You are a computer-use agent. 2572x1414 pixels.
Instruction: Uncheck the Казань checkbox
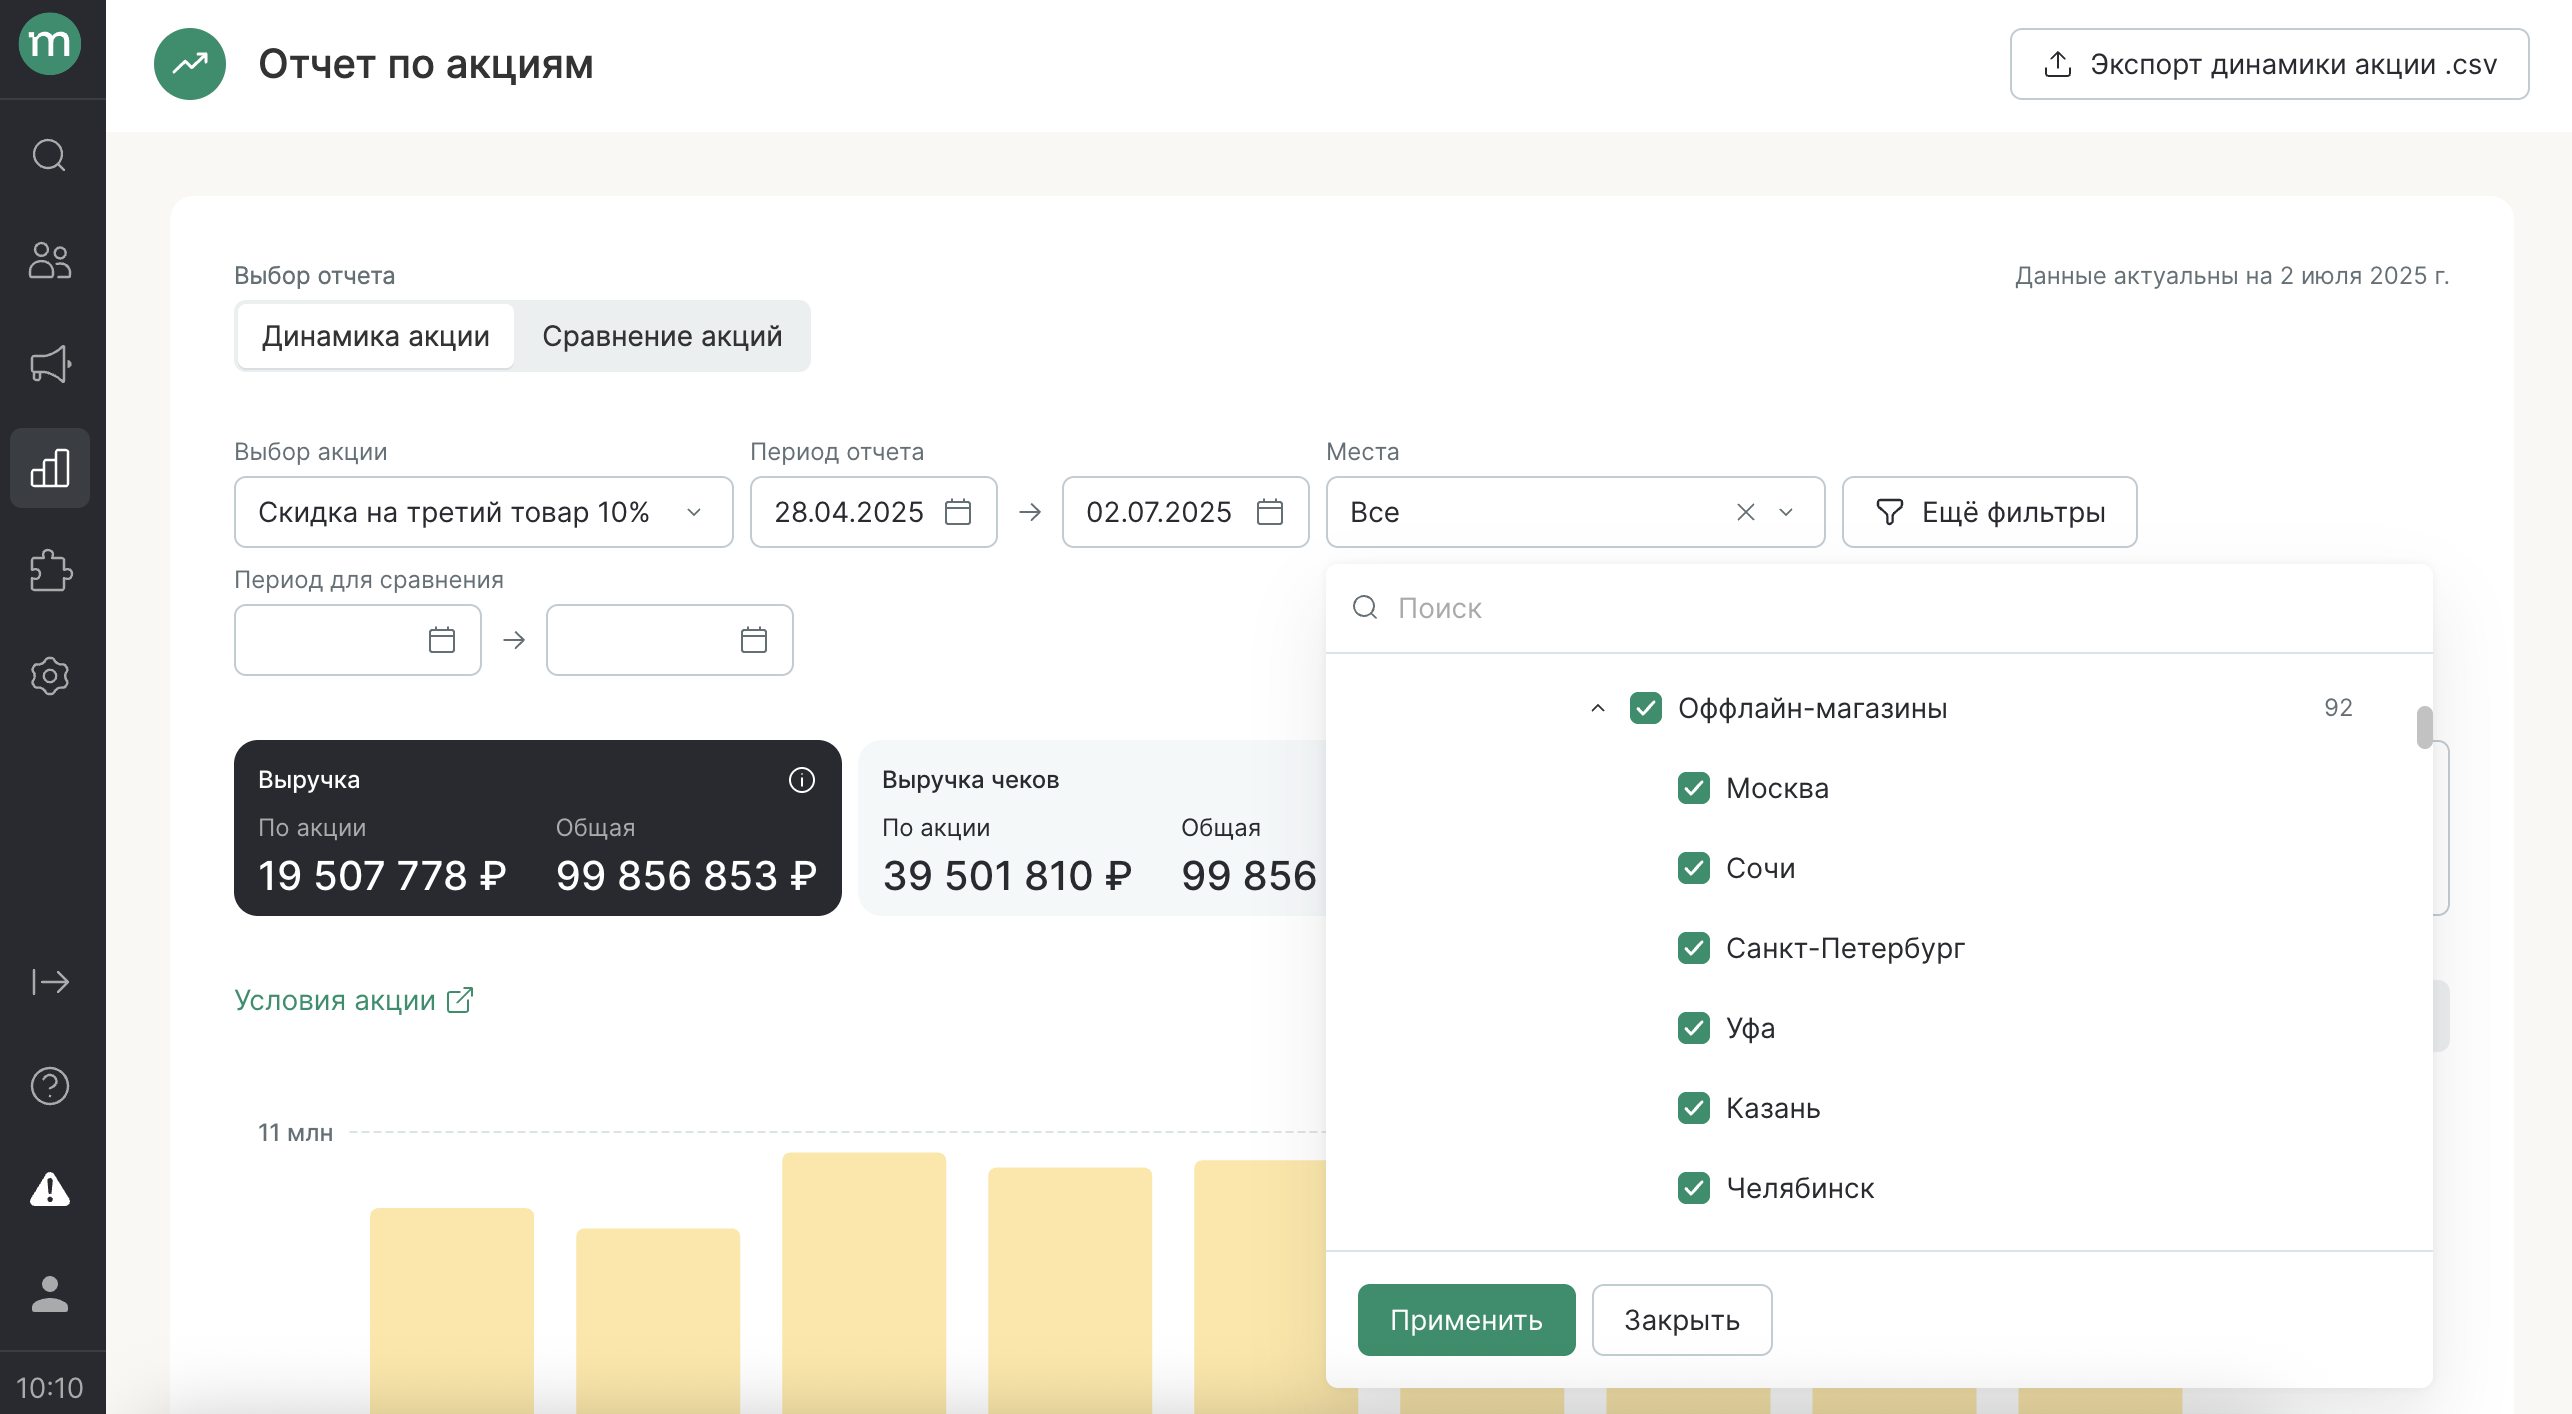tap(1694, 1108)
